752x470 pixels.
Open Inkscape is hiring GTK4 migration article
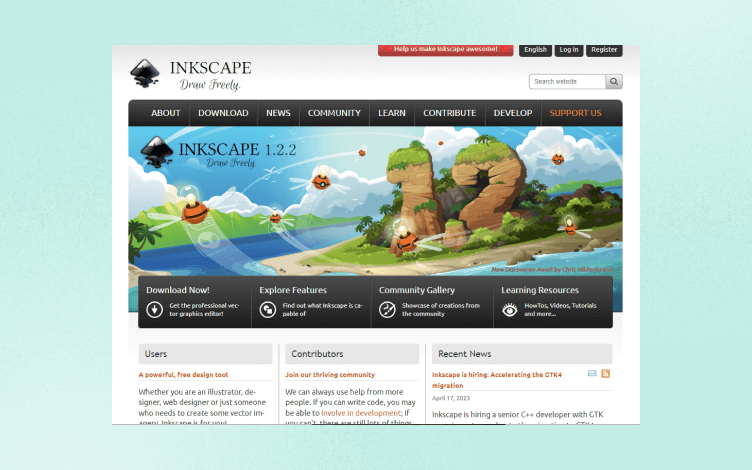pos(497,380)
